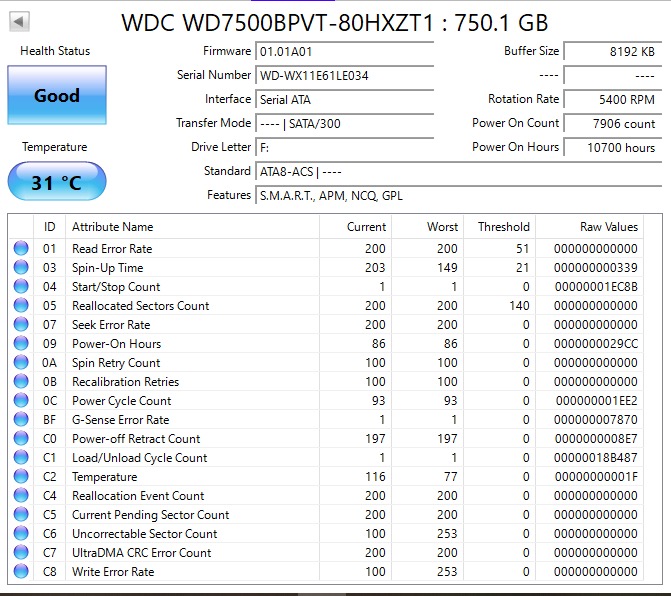Click the status icon for Current Pending Sector Count
The width and height of the screenshot is (671, 596).
tap(21, 514)
